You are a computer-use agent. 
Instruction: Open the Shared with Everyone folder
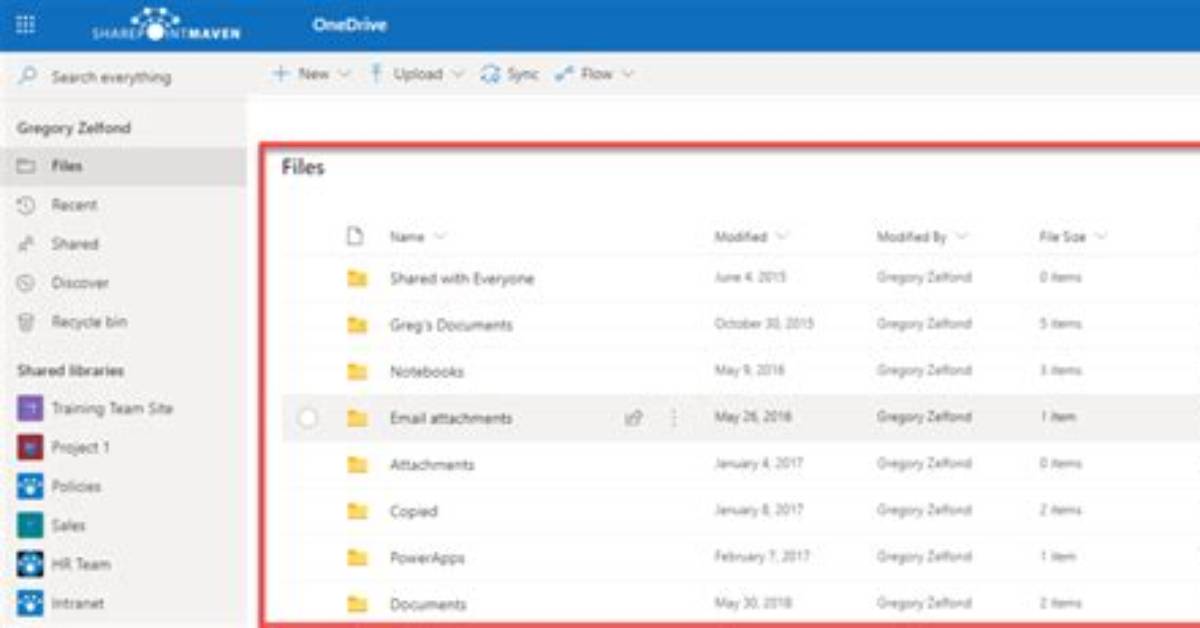click(x=462, y=278)
